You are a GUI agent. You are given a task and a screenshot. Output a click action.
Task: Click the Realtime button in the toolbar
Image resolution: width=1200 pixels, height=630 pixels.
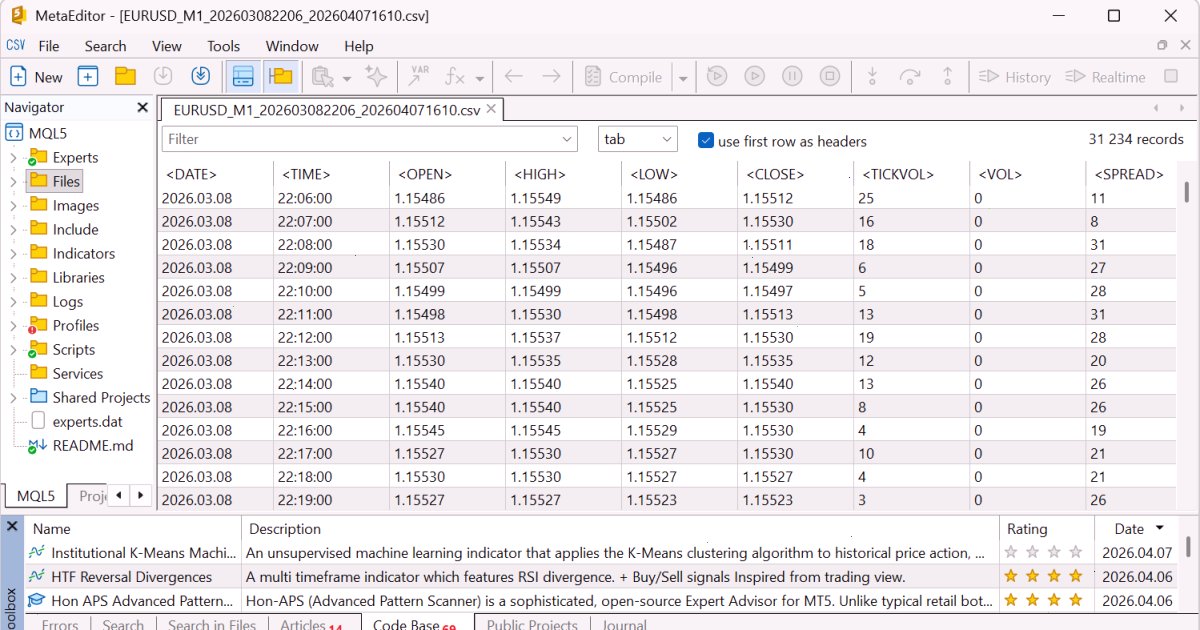point(1105,77)
